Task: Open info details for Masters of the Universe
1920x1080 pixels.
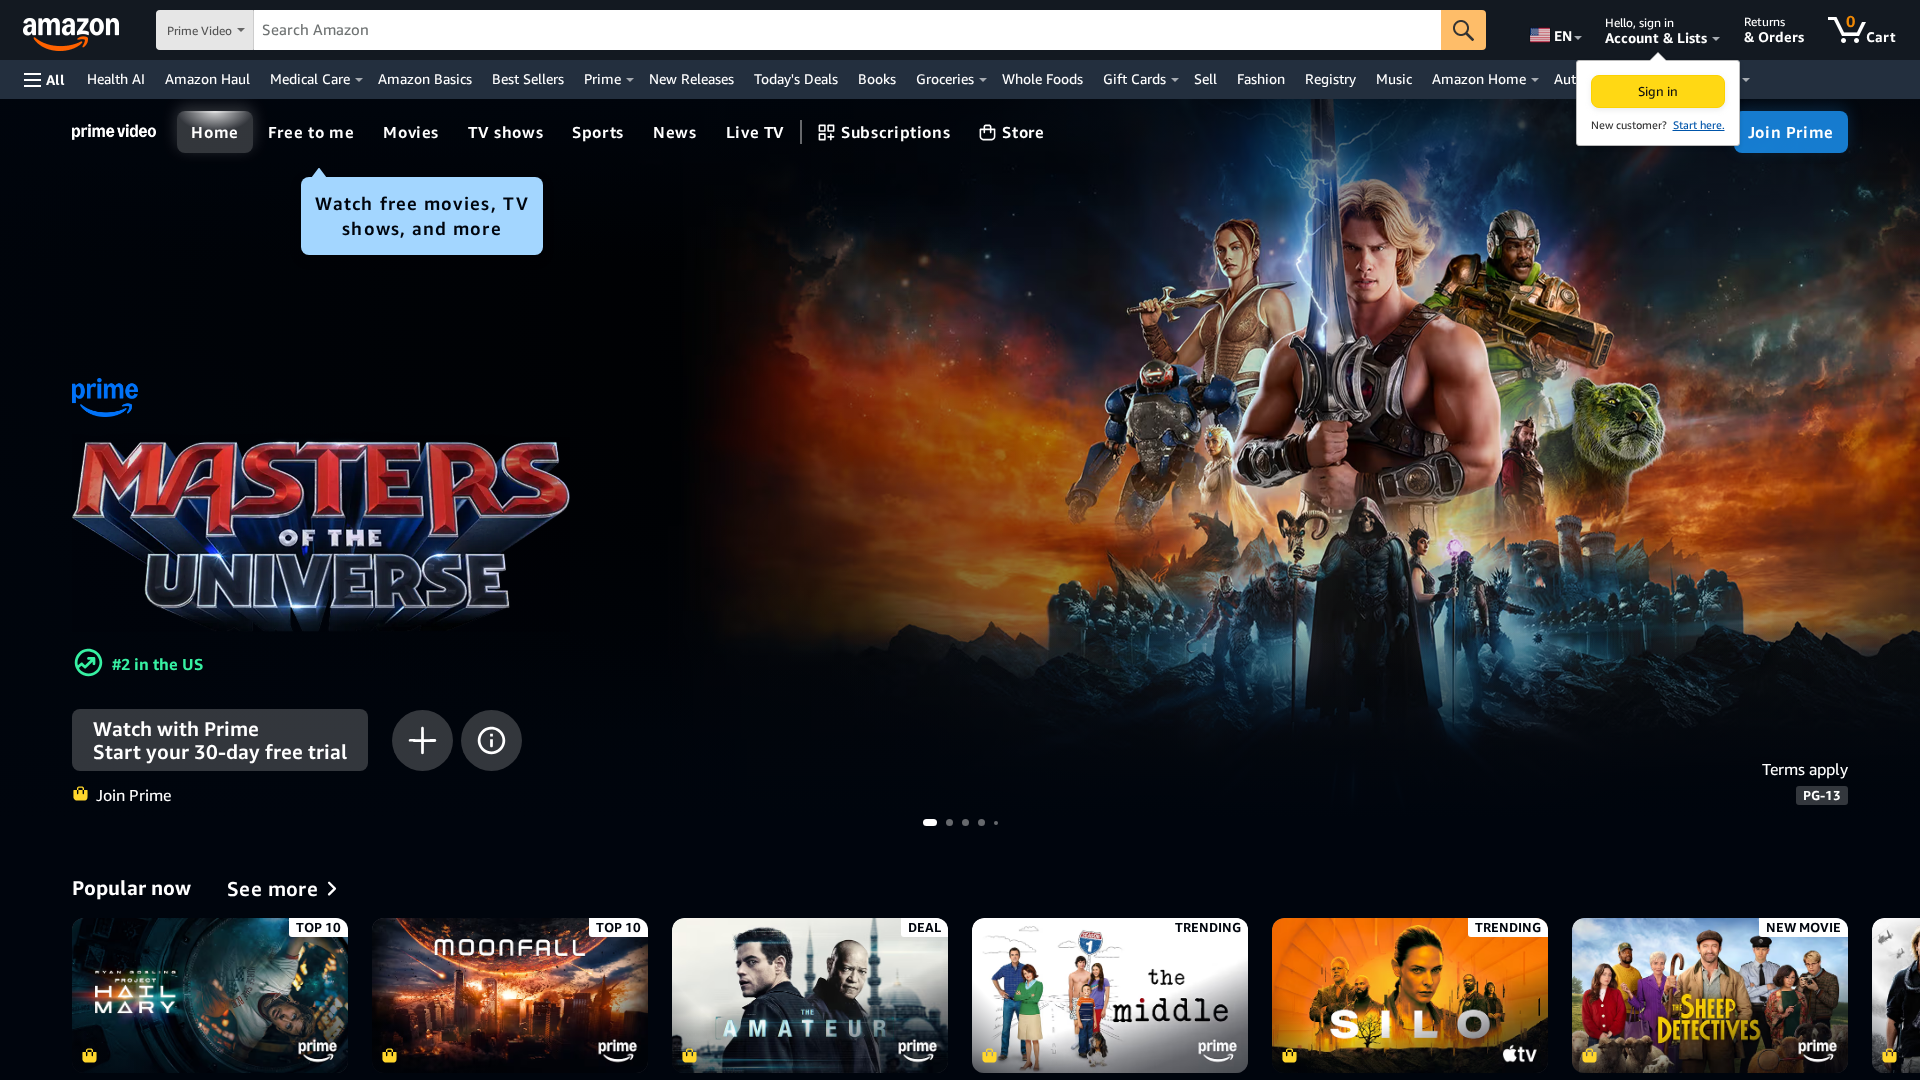Action: click(491, 741)
